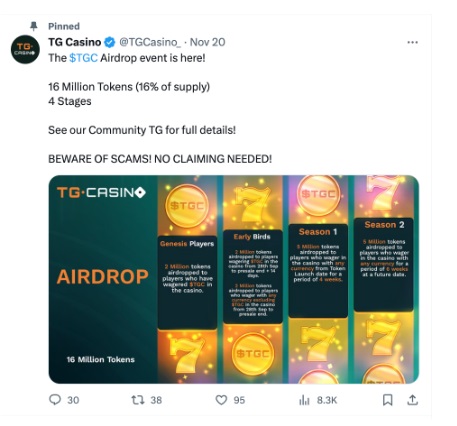Click the 8.3K views count

327,400
